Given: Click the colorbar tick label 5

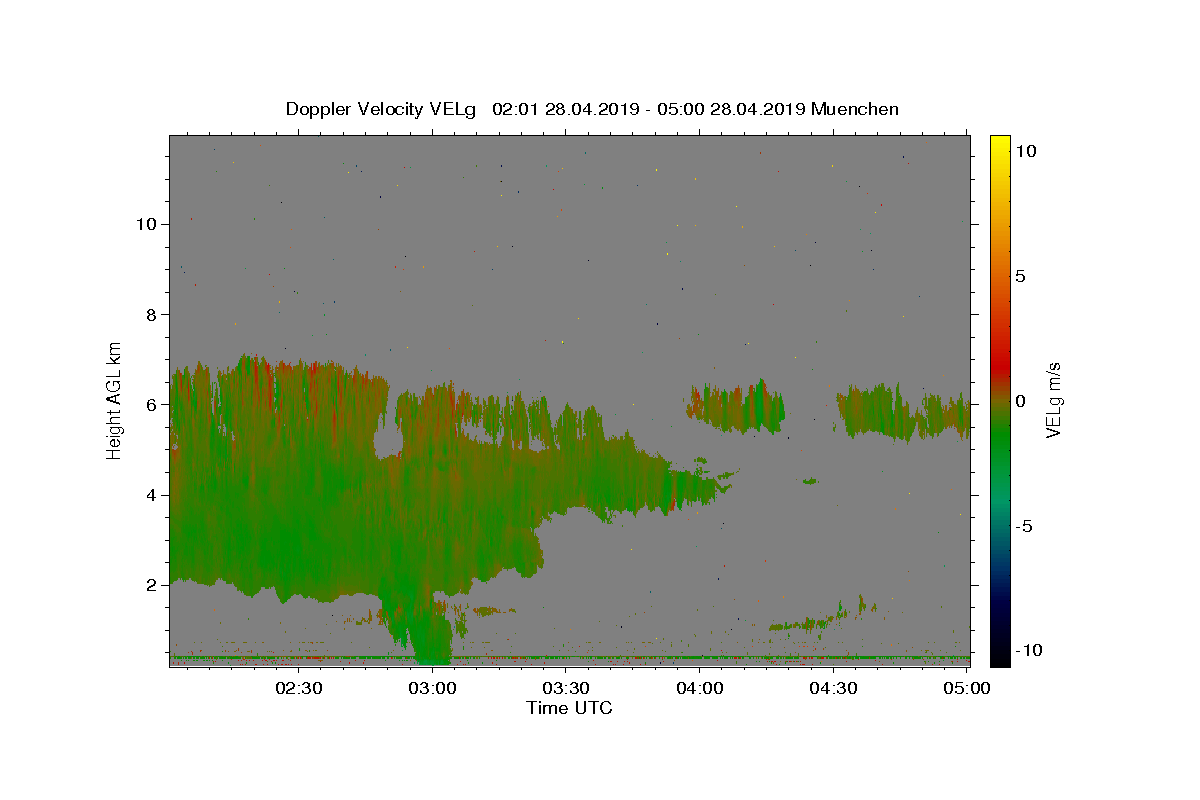Looking at the screenshot, I should 1020,276.
